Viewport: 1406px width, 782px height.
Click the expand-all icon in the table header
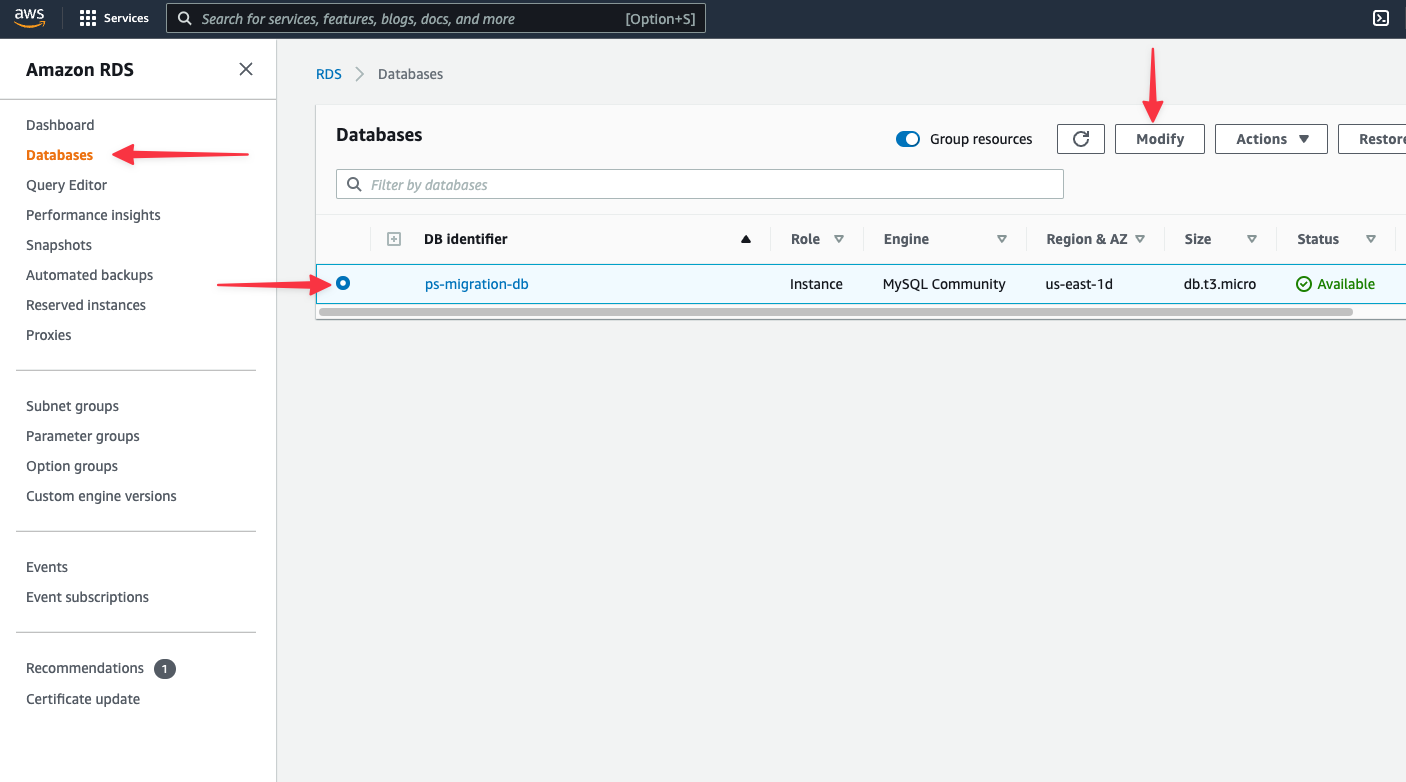394,238
